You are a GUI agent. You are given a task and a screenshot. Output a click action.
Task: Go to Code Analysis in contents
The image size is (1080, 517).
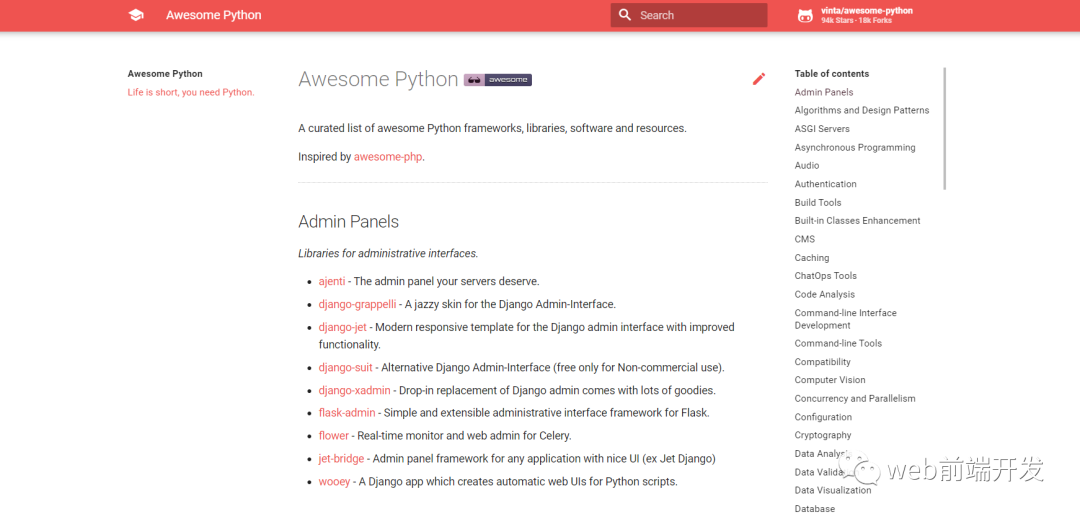(824, 294)
